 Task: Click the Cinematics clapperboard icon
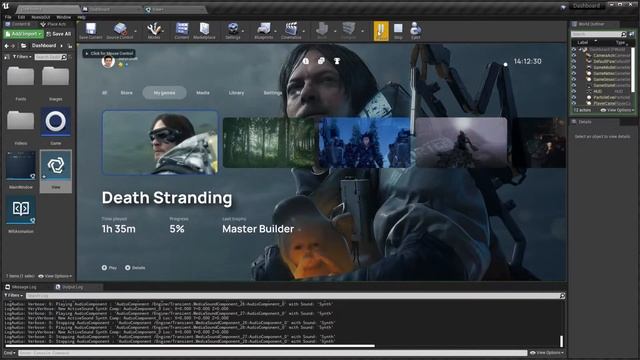tap(291, 29)
